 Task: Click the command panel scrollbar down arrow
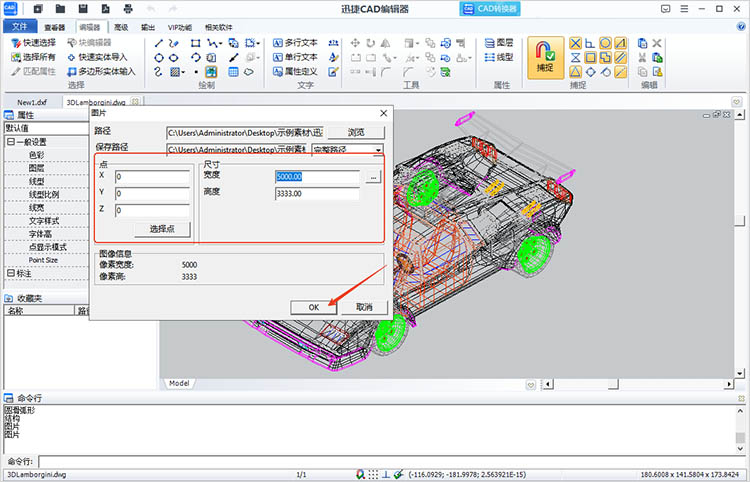tap(740, 449)
